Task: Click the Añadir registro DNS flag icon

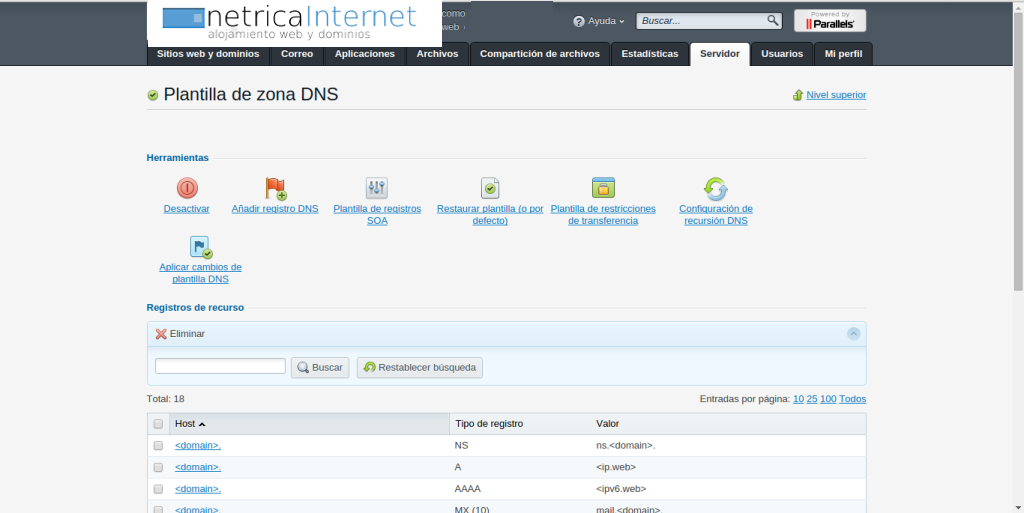Action: coord(275,188)
